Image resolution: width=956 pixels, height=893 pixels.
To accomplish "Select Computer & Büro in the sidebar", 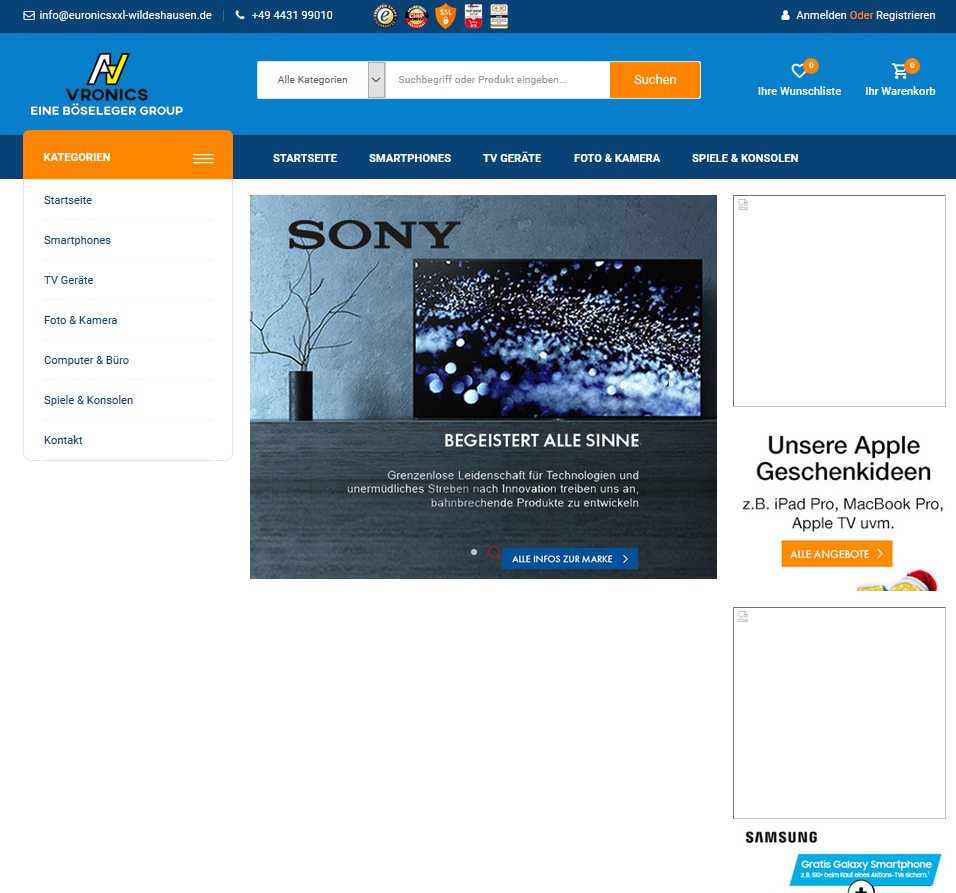I will [x=86, y=360].
